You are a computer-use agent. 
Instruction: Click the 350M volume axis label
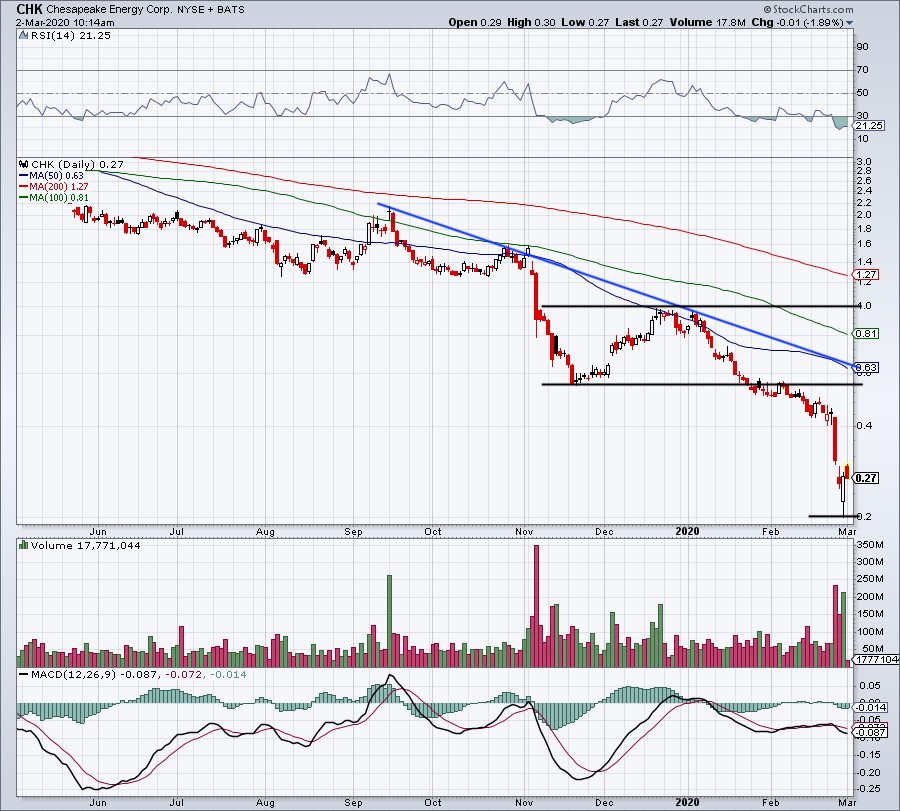click(x=870, y=545)
